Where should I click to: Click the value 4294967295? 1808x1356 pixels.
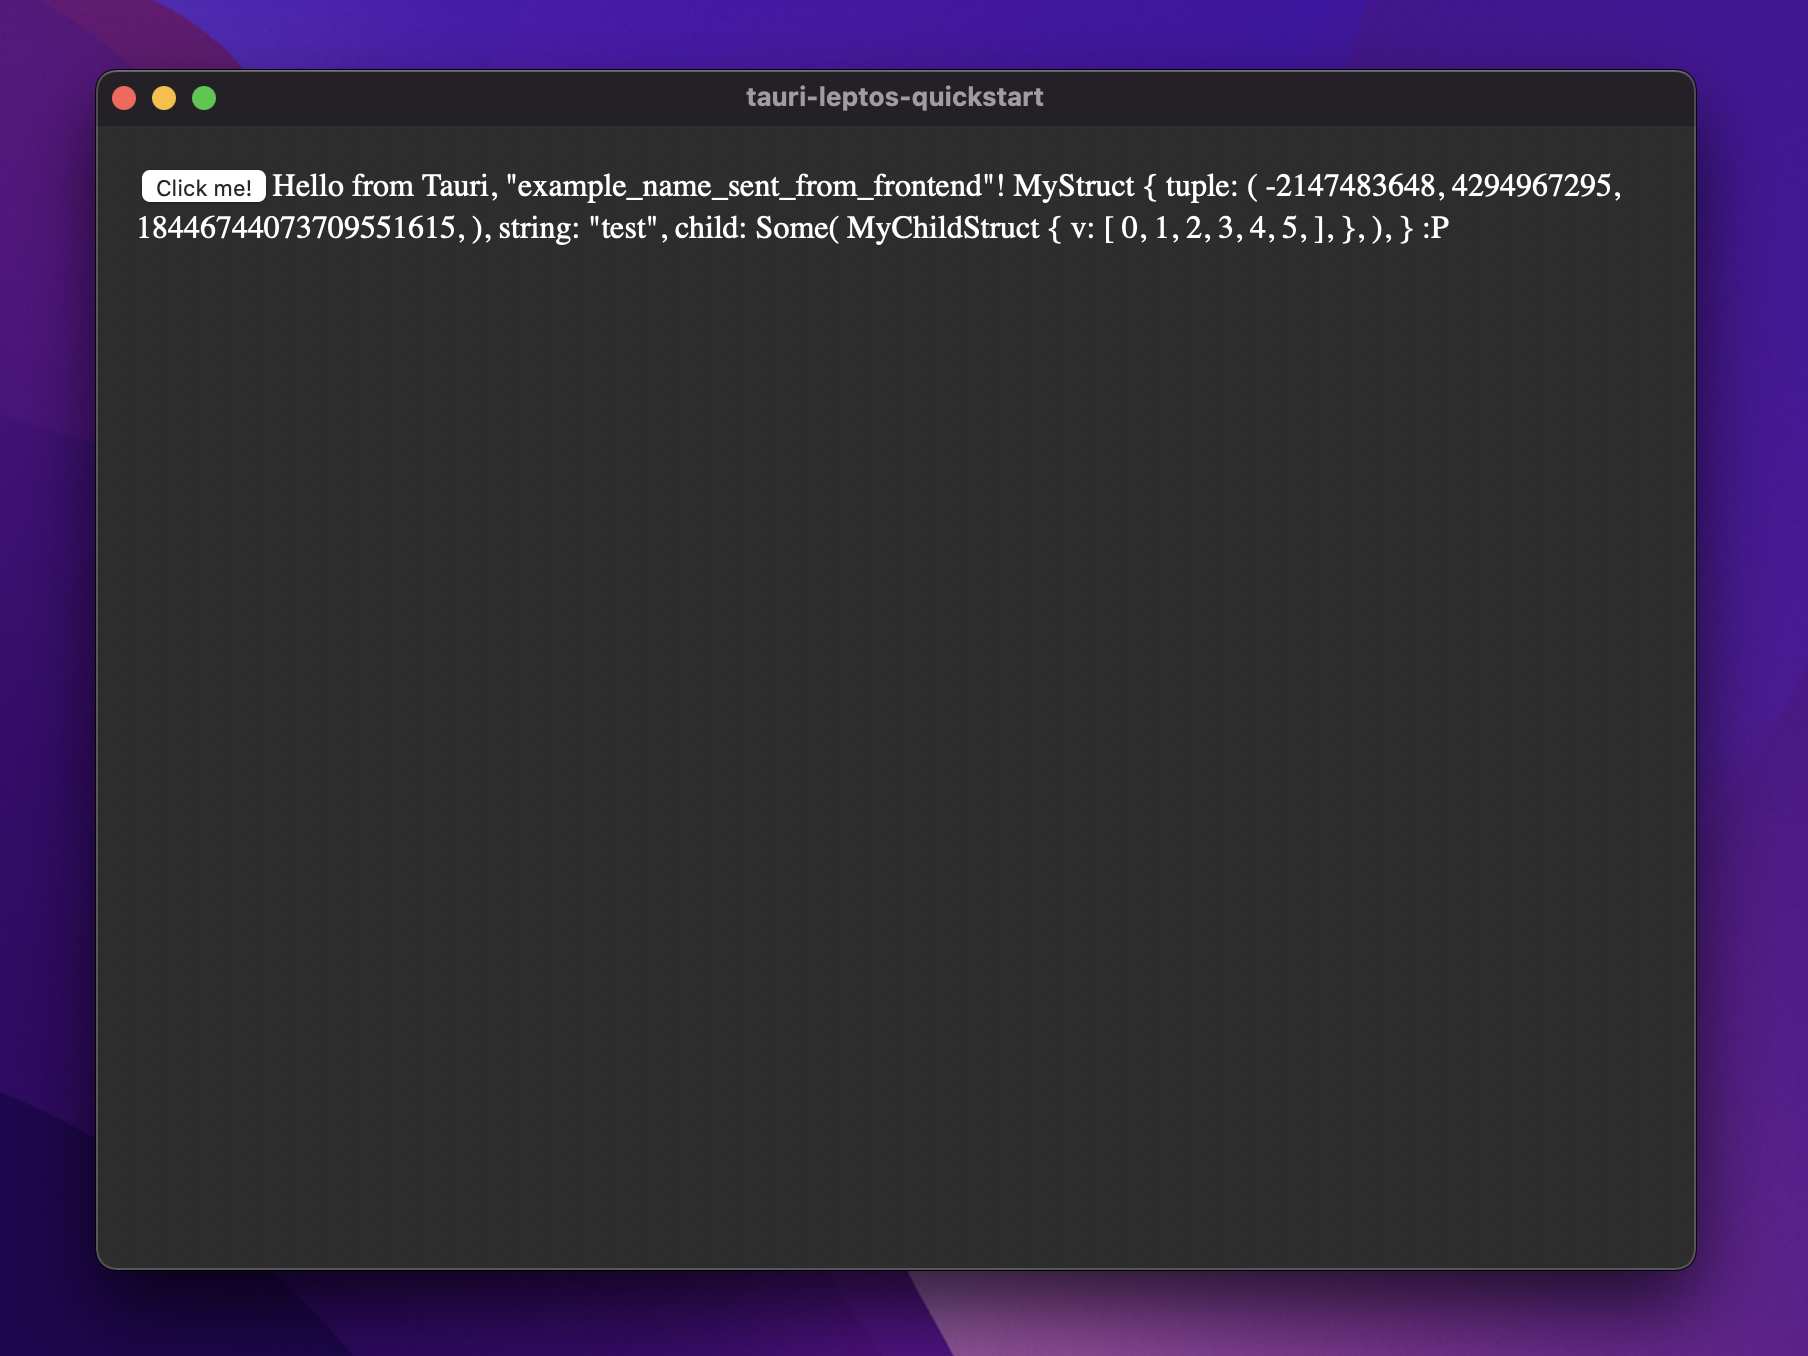(x=1531, y=186)
